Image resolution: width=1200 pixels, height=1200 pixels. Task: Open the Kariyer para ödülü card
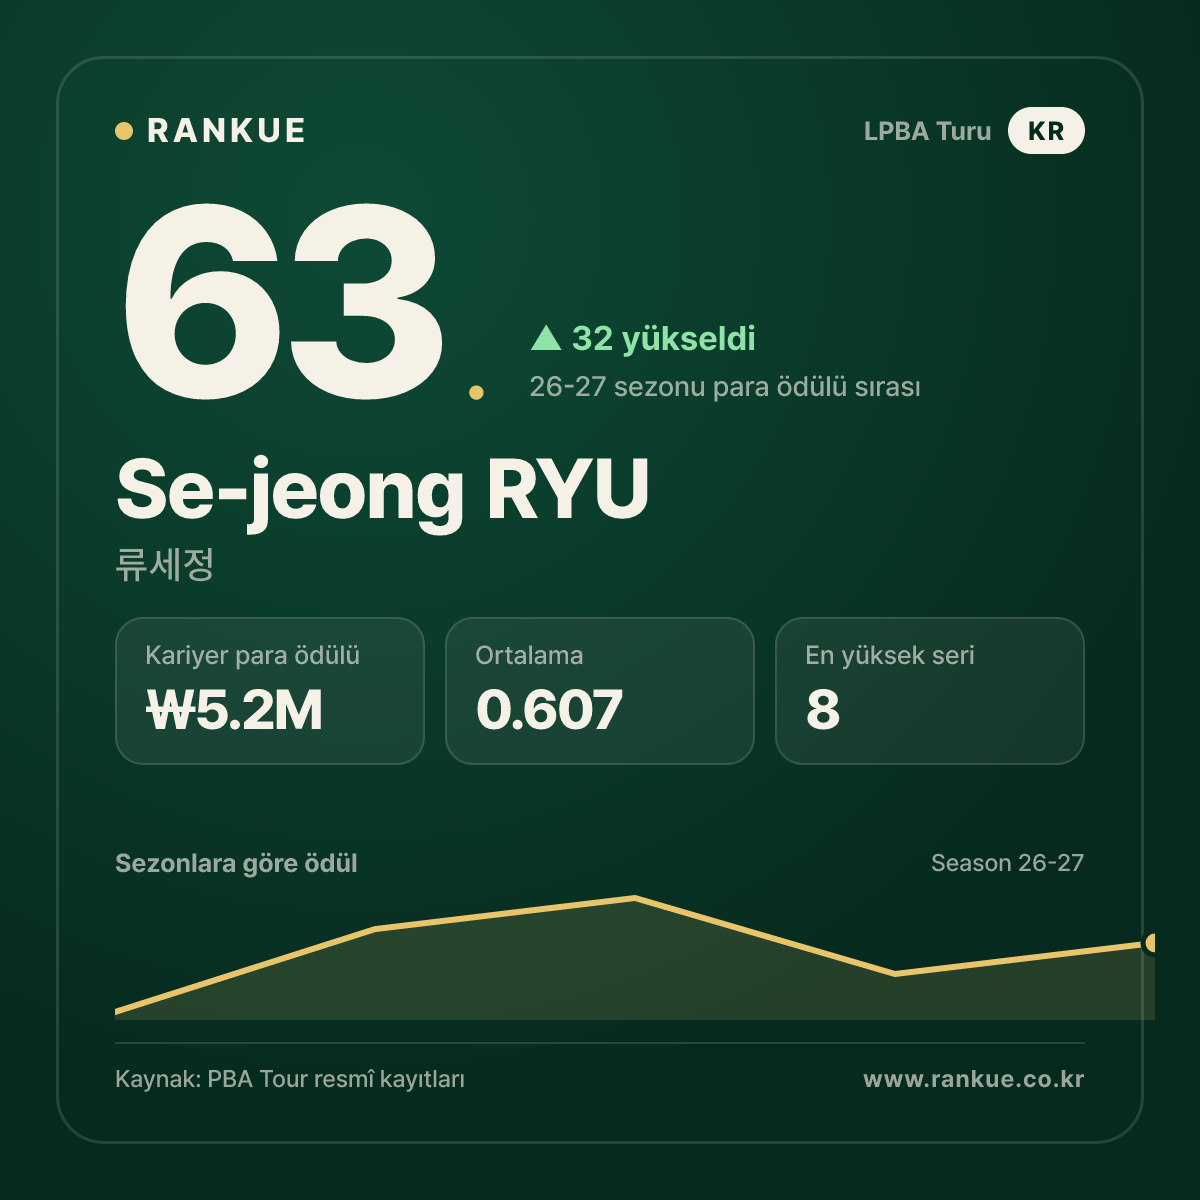[x=270, y=691]
